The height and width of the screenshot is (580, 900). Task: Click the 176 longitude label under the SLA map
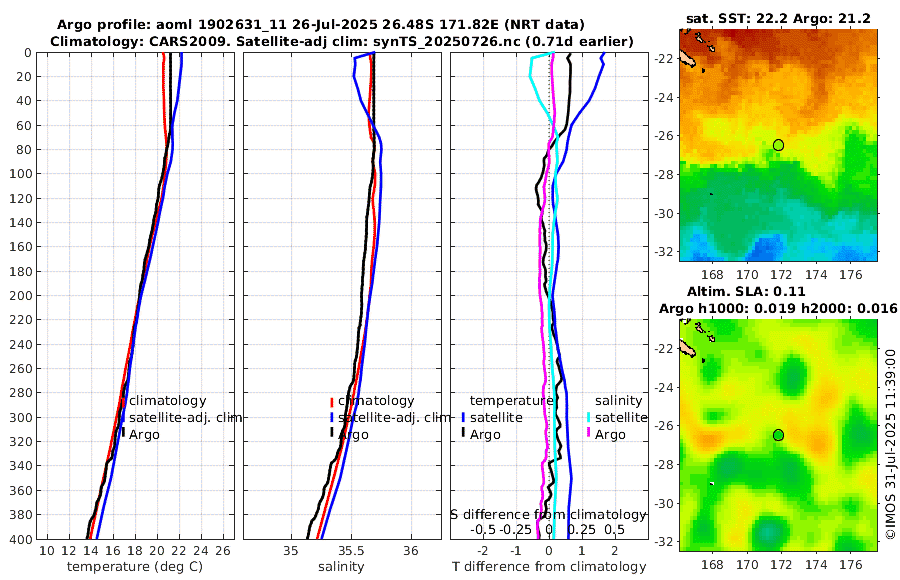coord(850,564)
